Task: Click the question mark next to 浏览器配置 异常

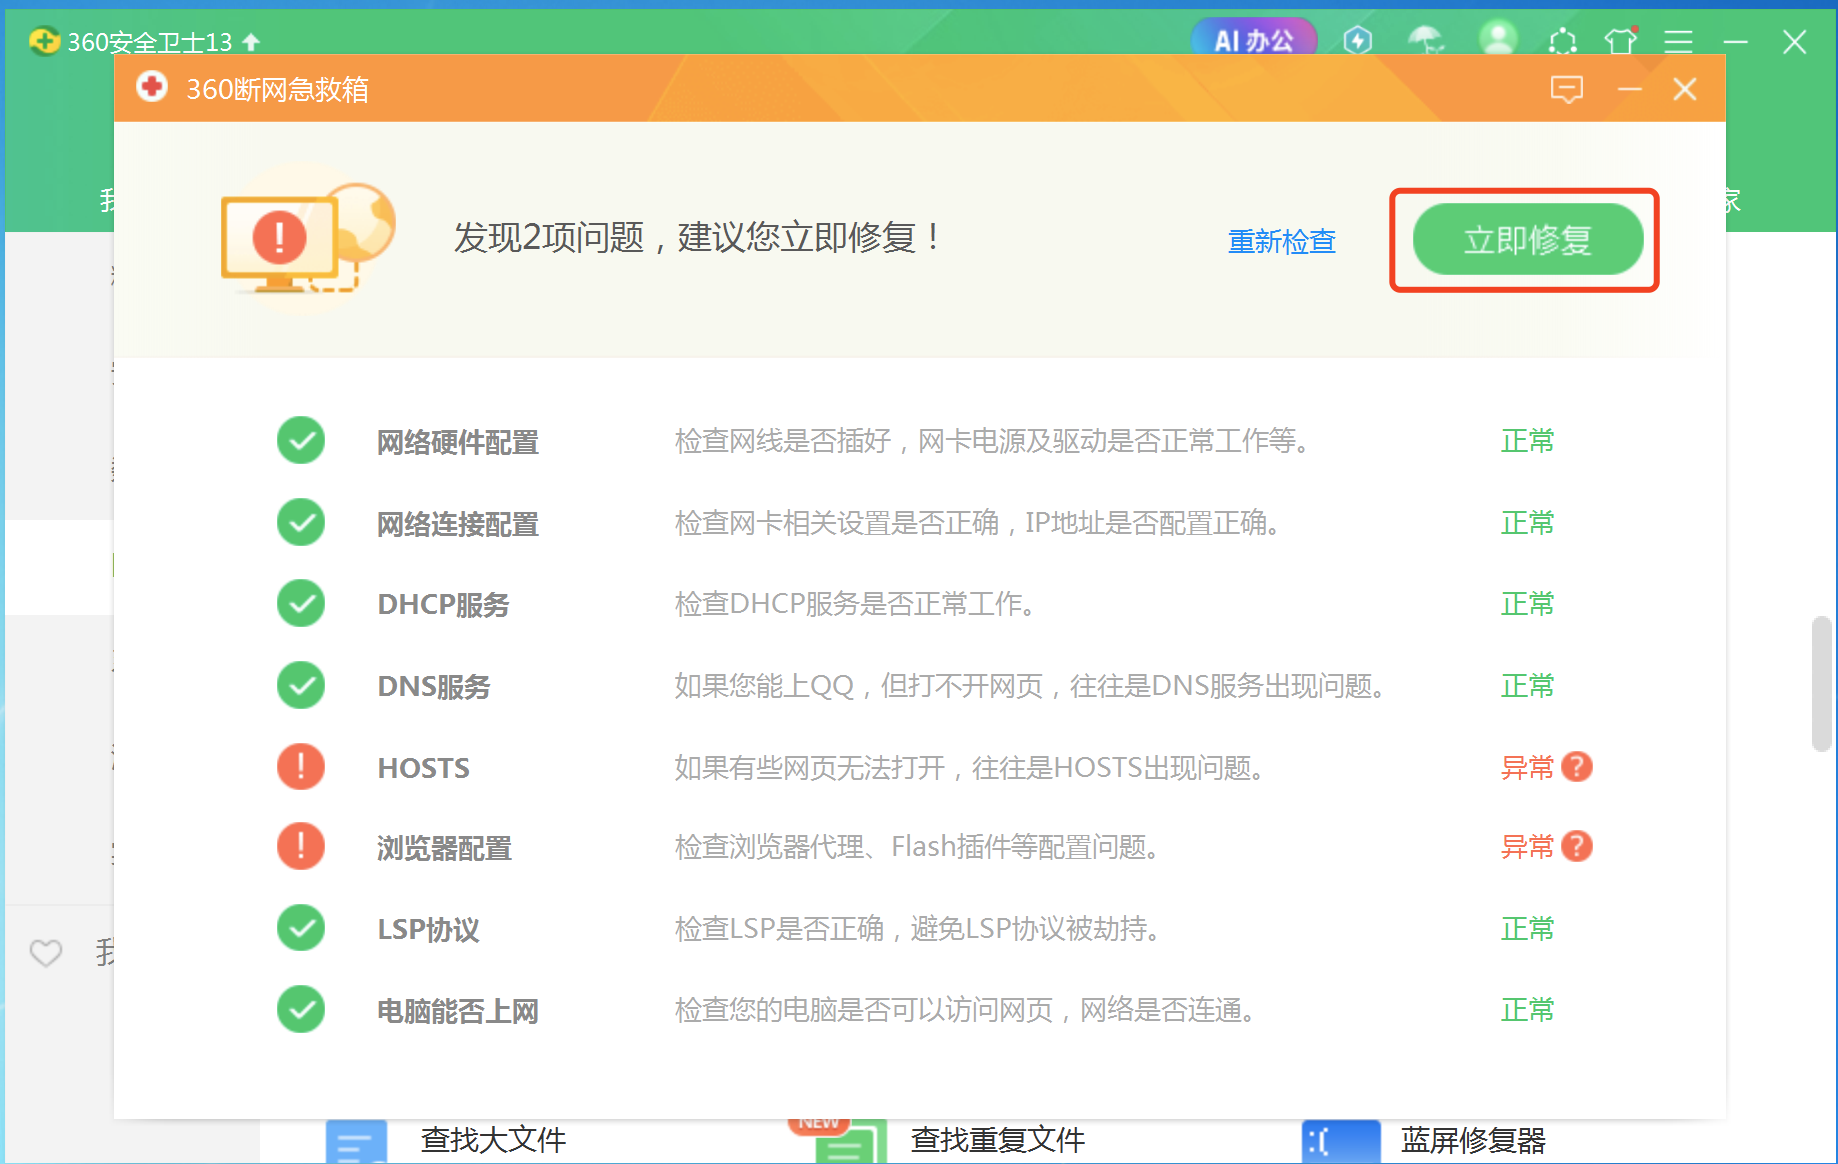Action: (x=1577, y=847)
